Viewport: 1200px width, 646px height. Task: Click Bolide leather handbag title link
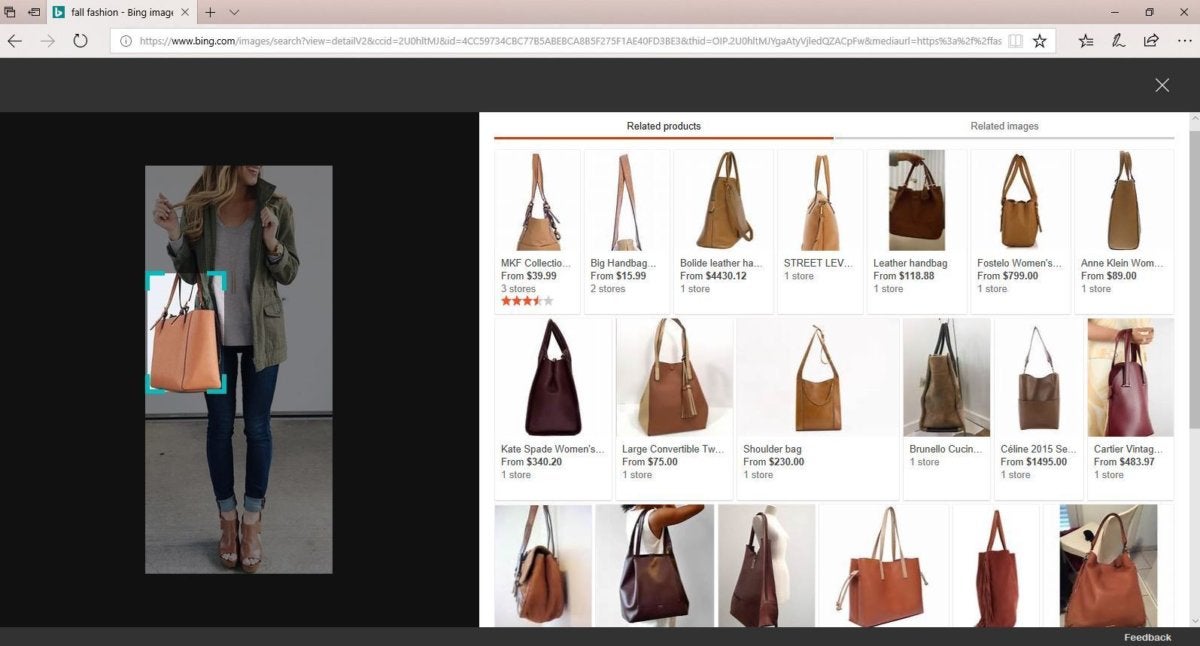click(x=721, y=263)
